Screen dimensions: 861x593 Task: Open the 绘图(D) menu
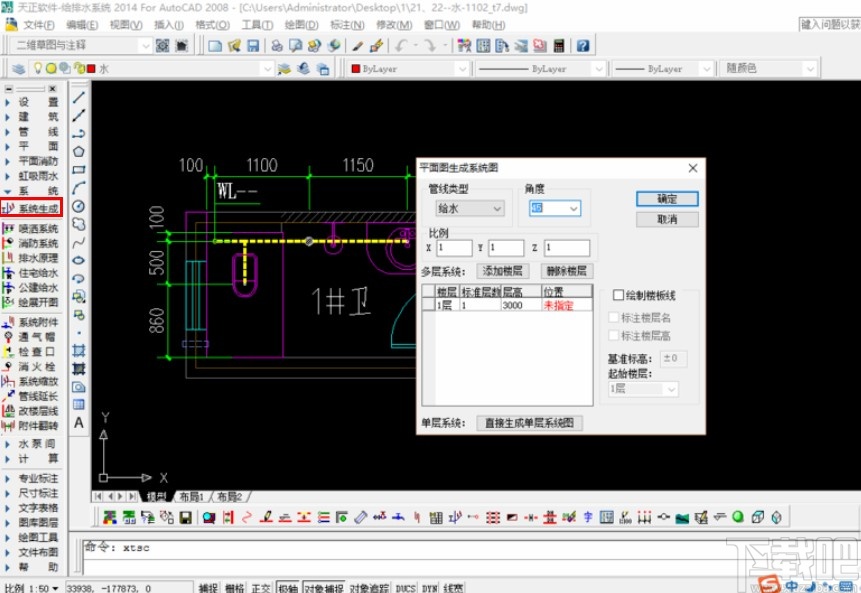301,24
